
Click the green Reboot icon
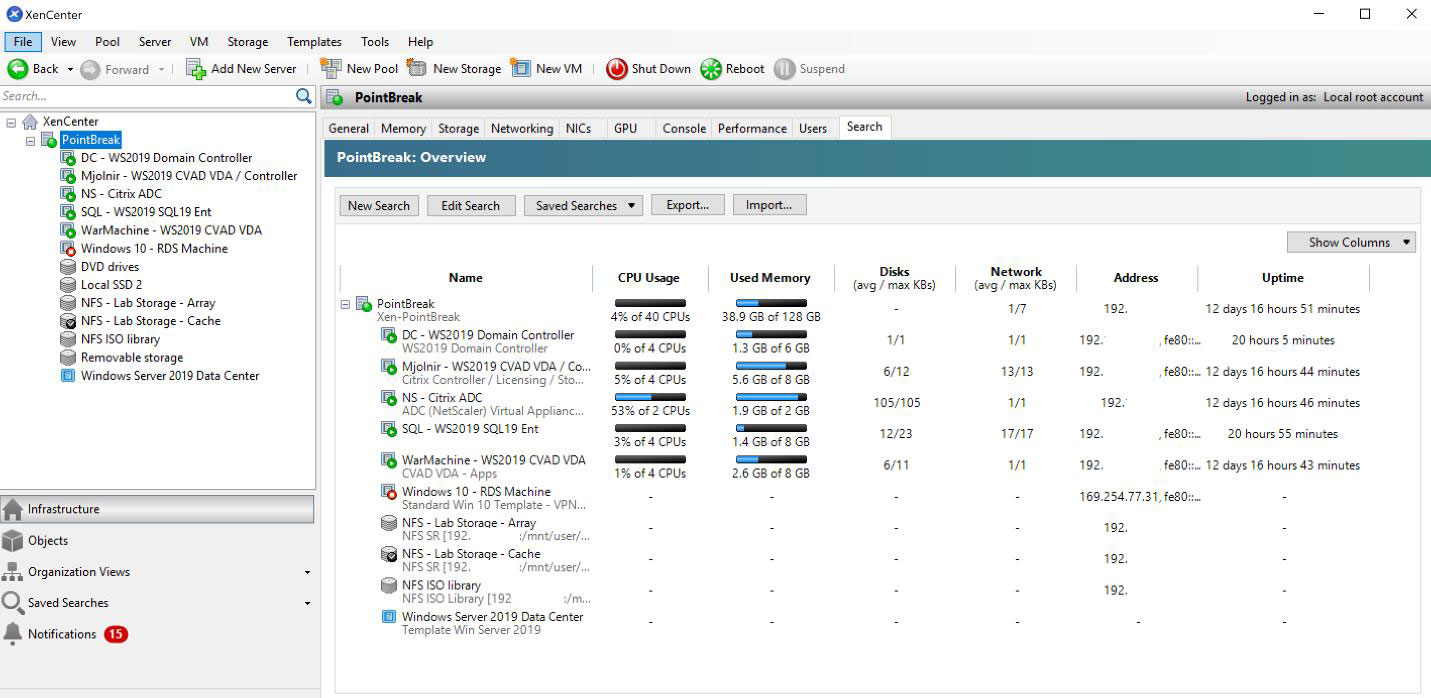(711, 69)
